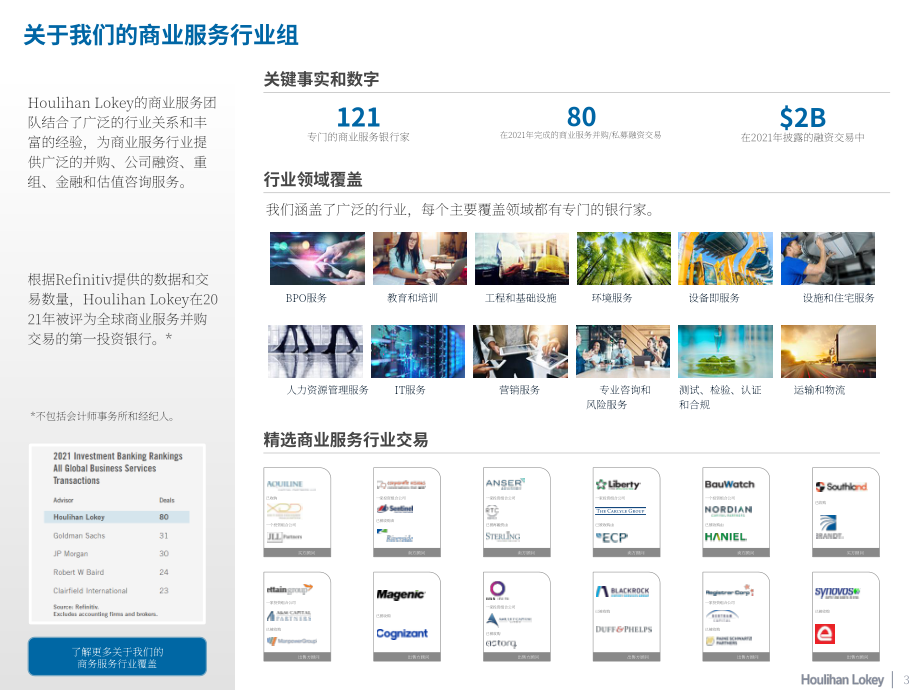Click the 2021 Investment Banking Rankings title
Screen dimensions: 920x690
(x=117, y=468)
